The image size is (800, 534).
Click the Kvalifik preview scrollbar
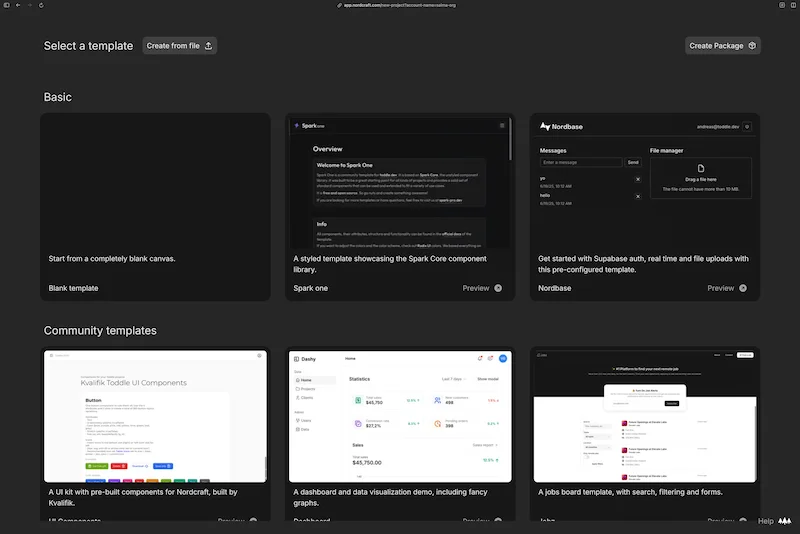[265, 468]
